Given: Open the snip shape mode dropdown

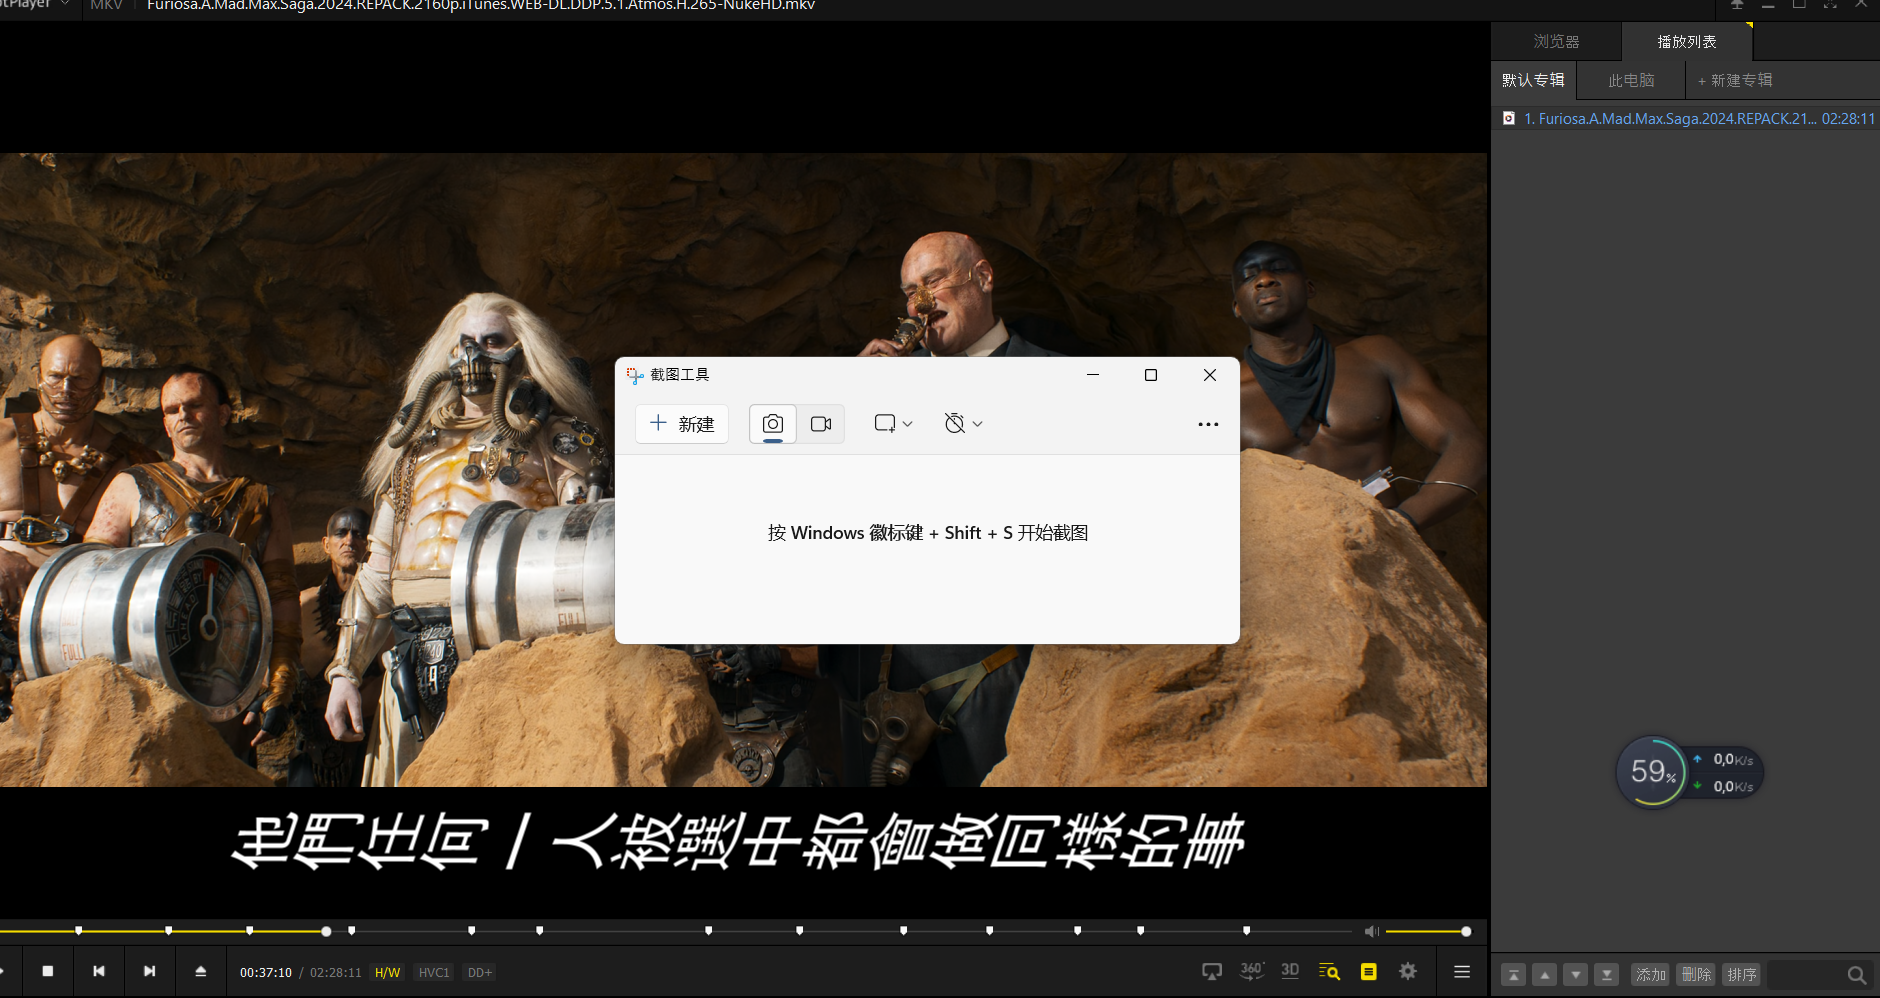Looking at the screenshot, I should pos(893,424).
